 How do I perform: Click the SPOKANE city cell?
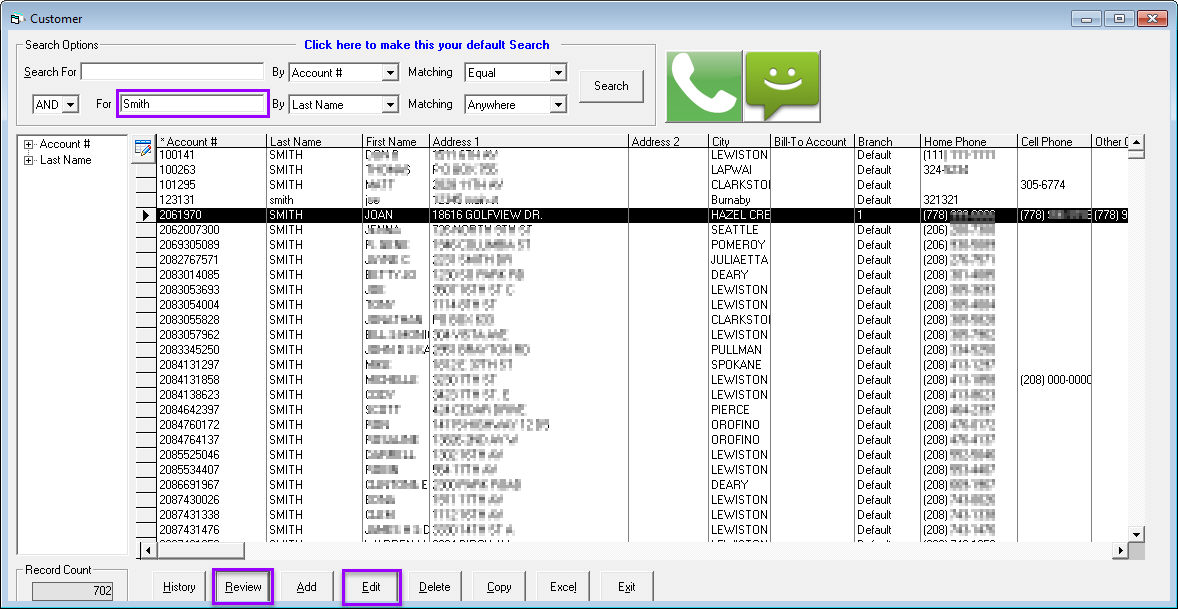tap(739, 365)
